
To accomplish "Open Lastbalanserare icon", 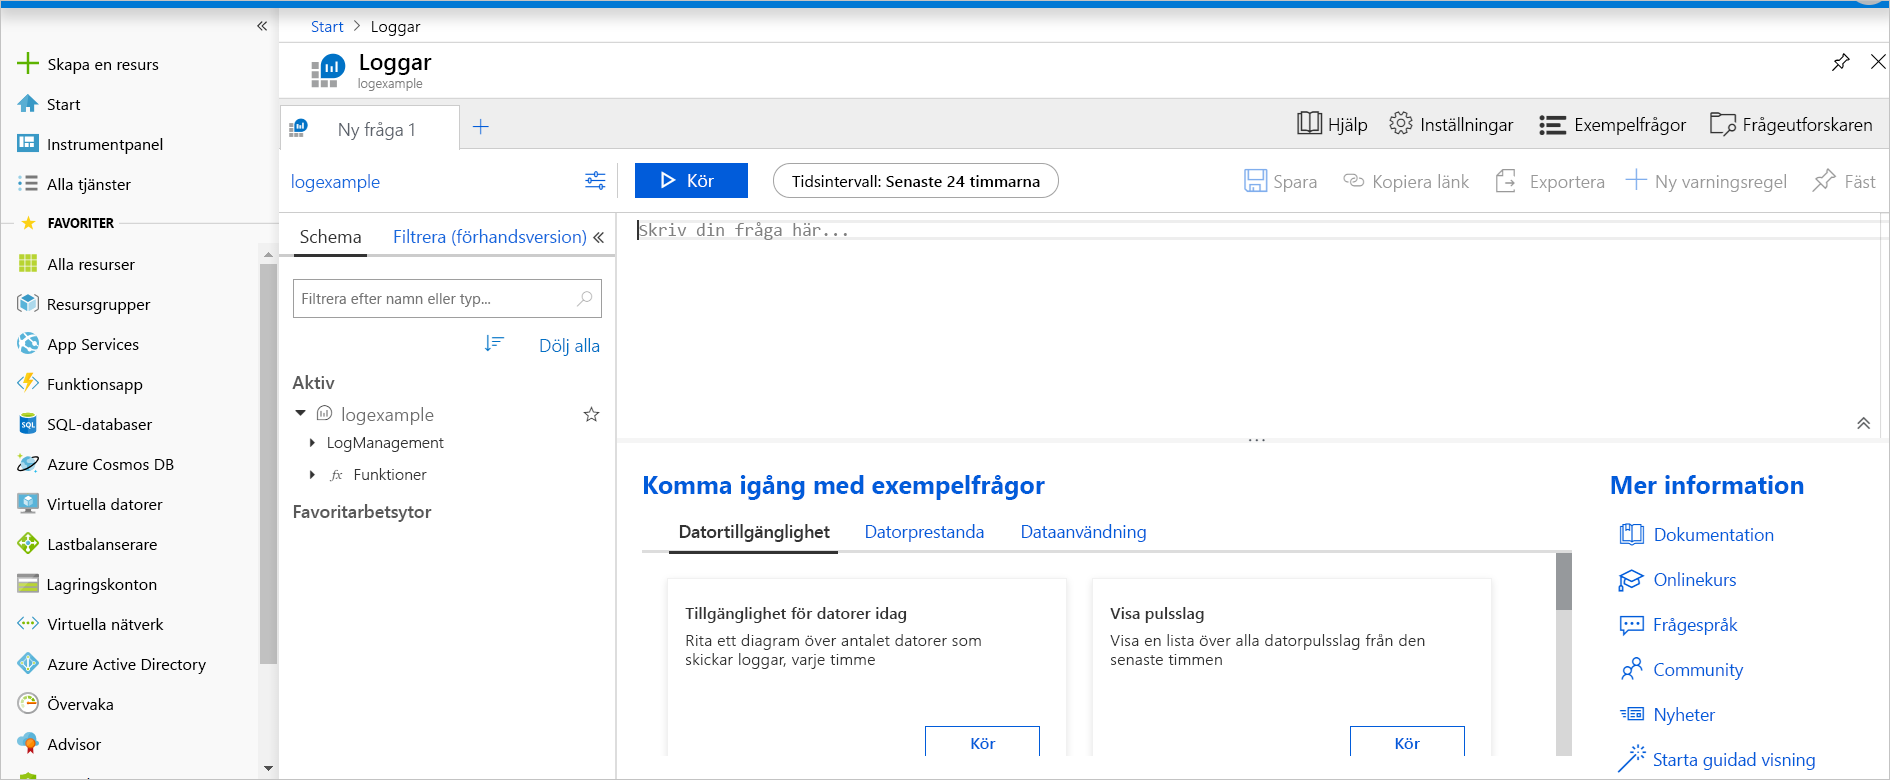I will click(28, 544).
